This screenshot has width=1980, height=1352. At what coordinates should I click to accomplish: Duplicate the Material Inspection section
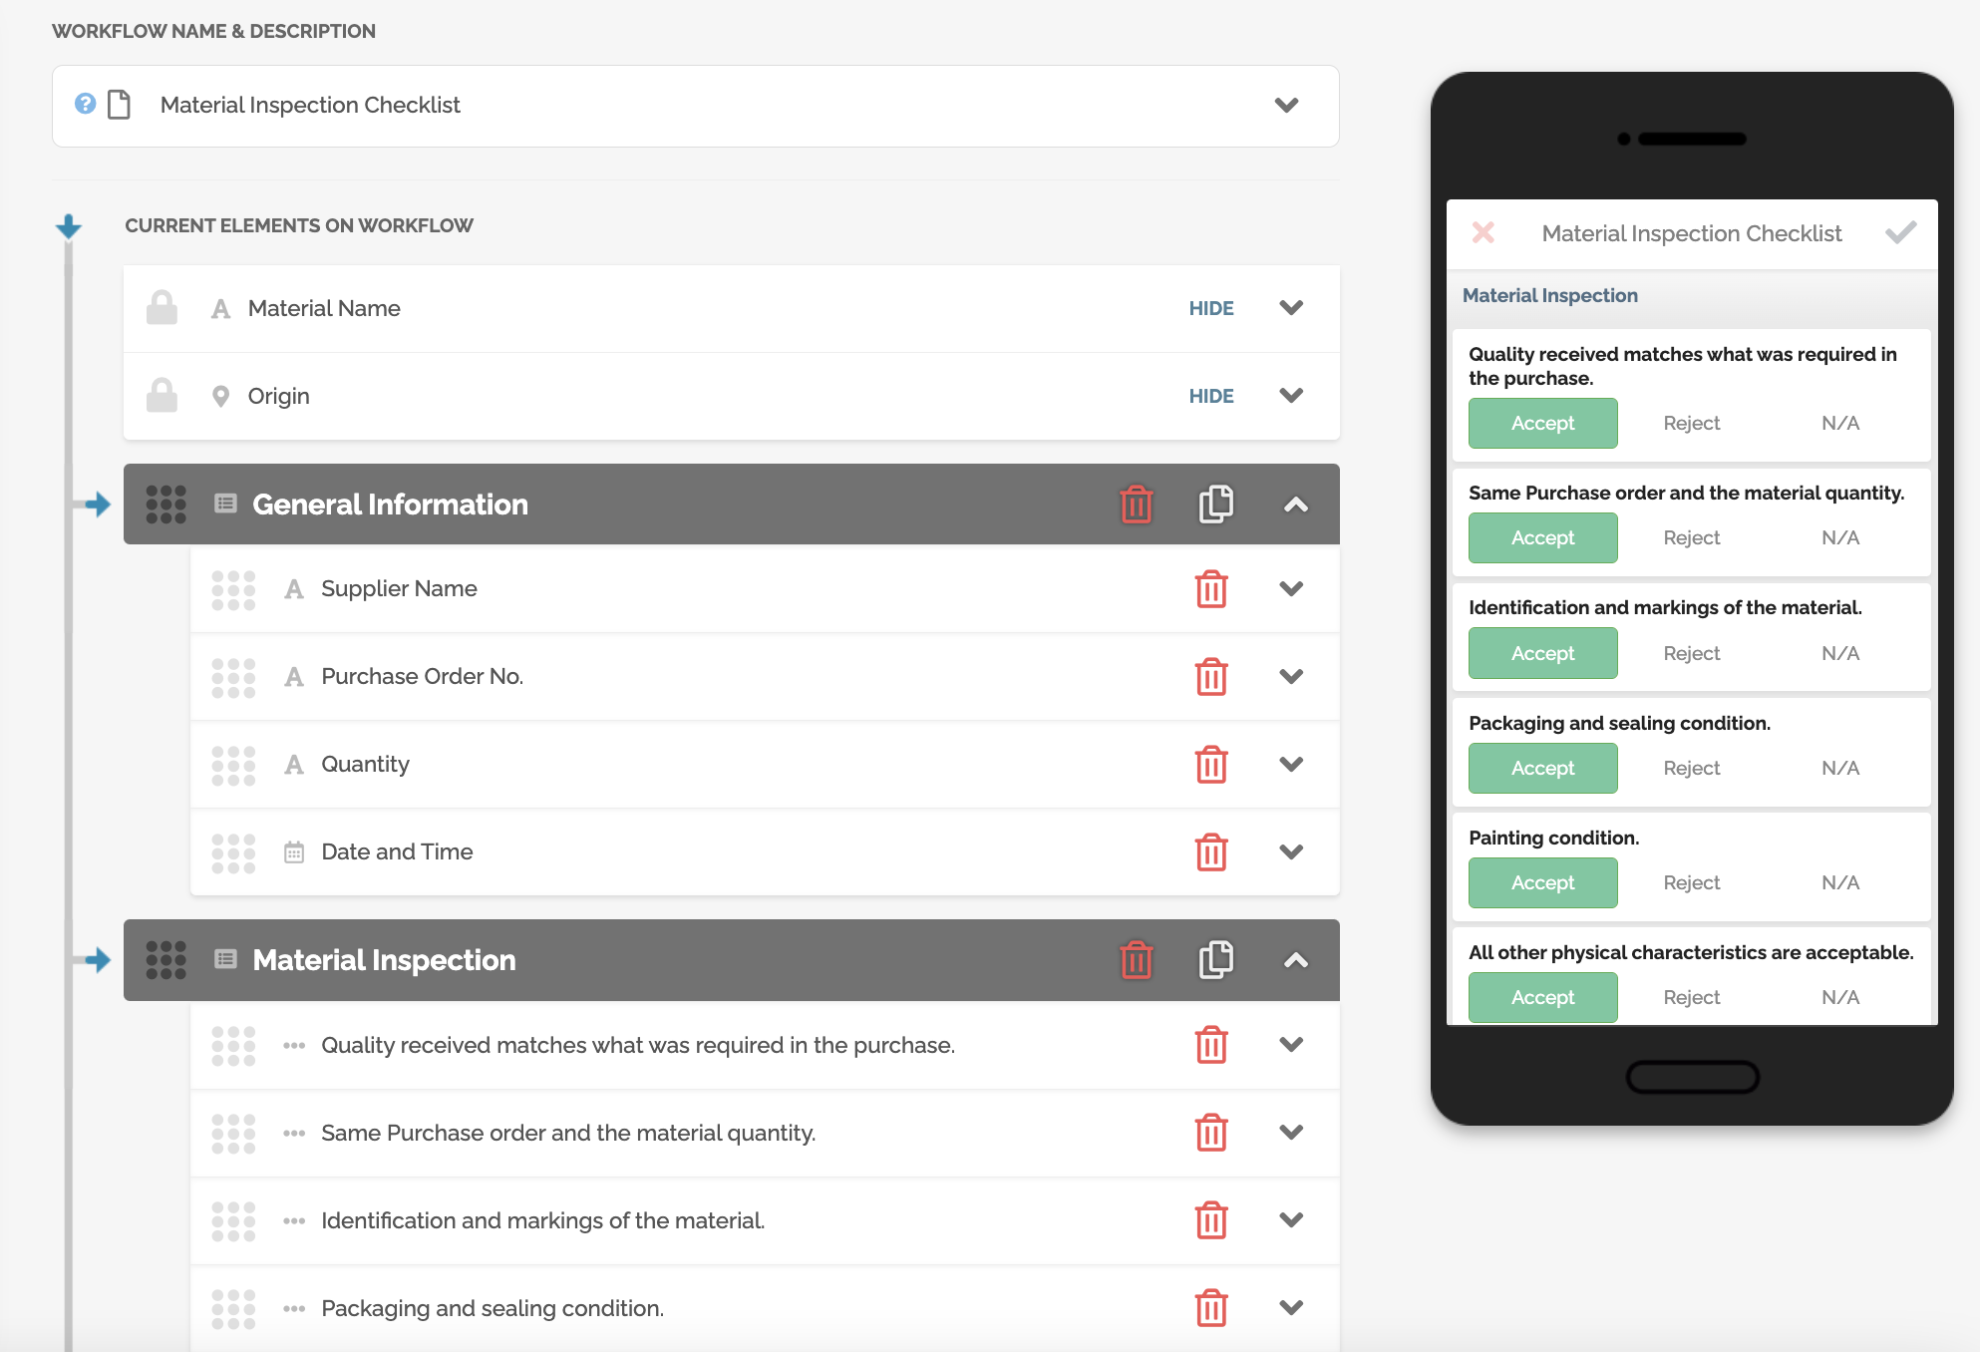click(x=1213, y=960)
